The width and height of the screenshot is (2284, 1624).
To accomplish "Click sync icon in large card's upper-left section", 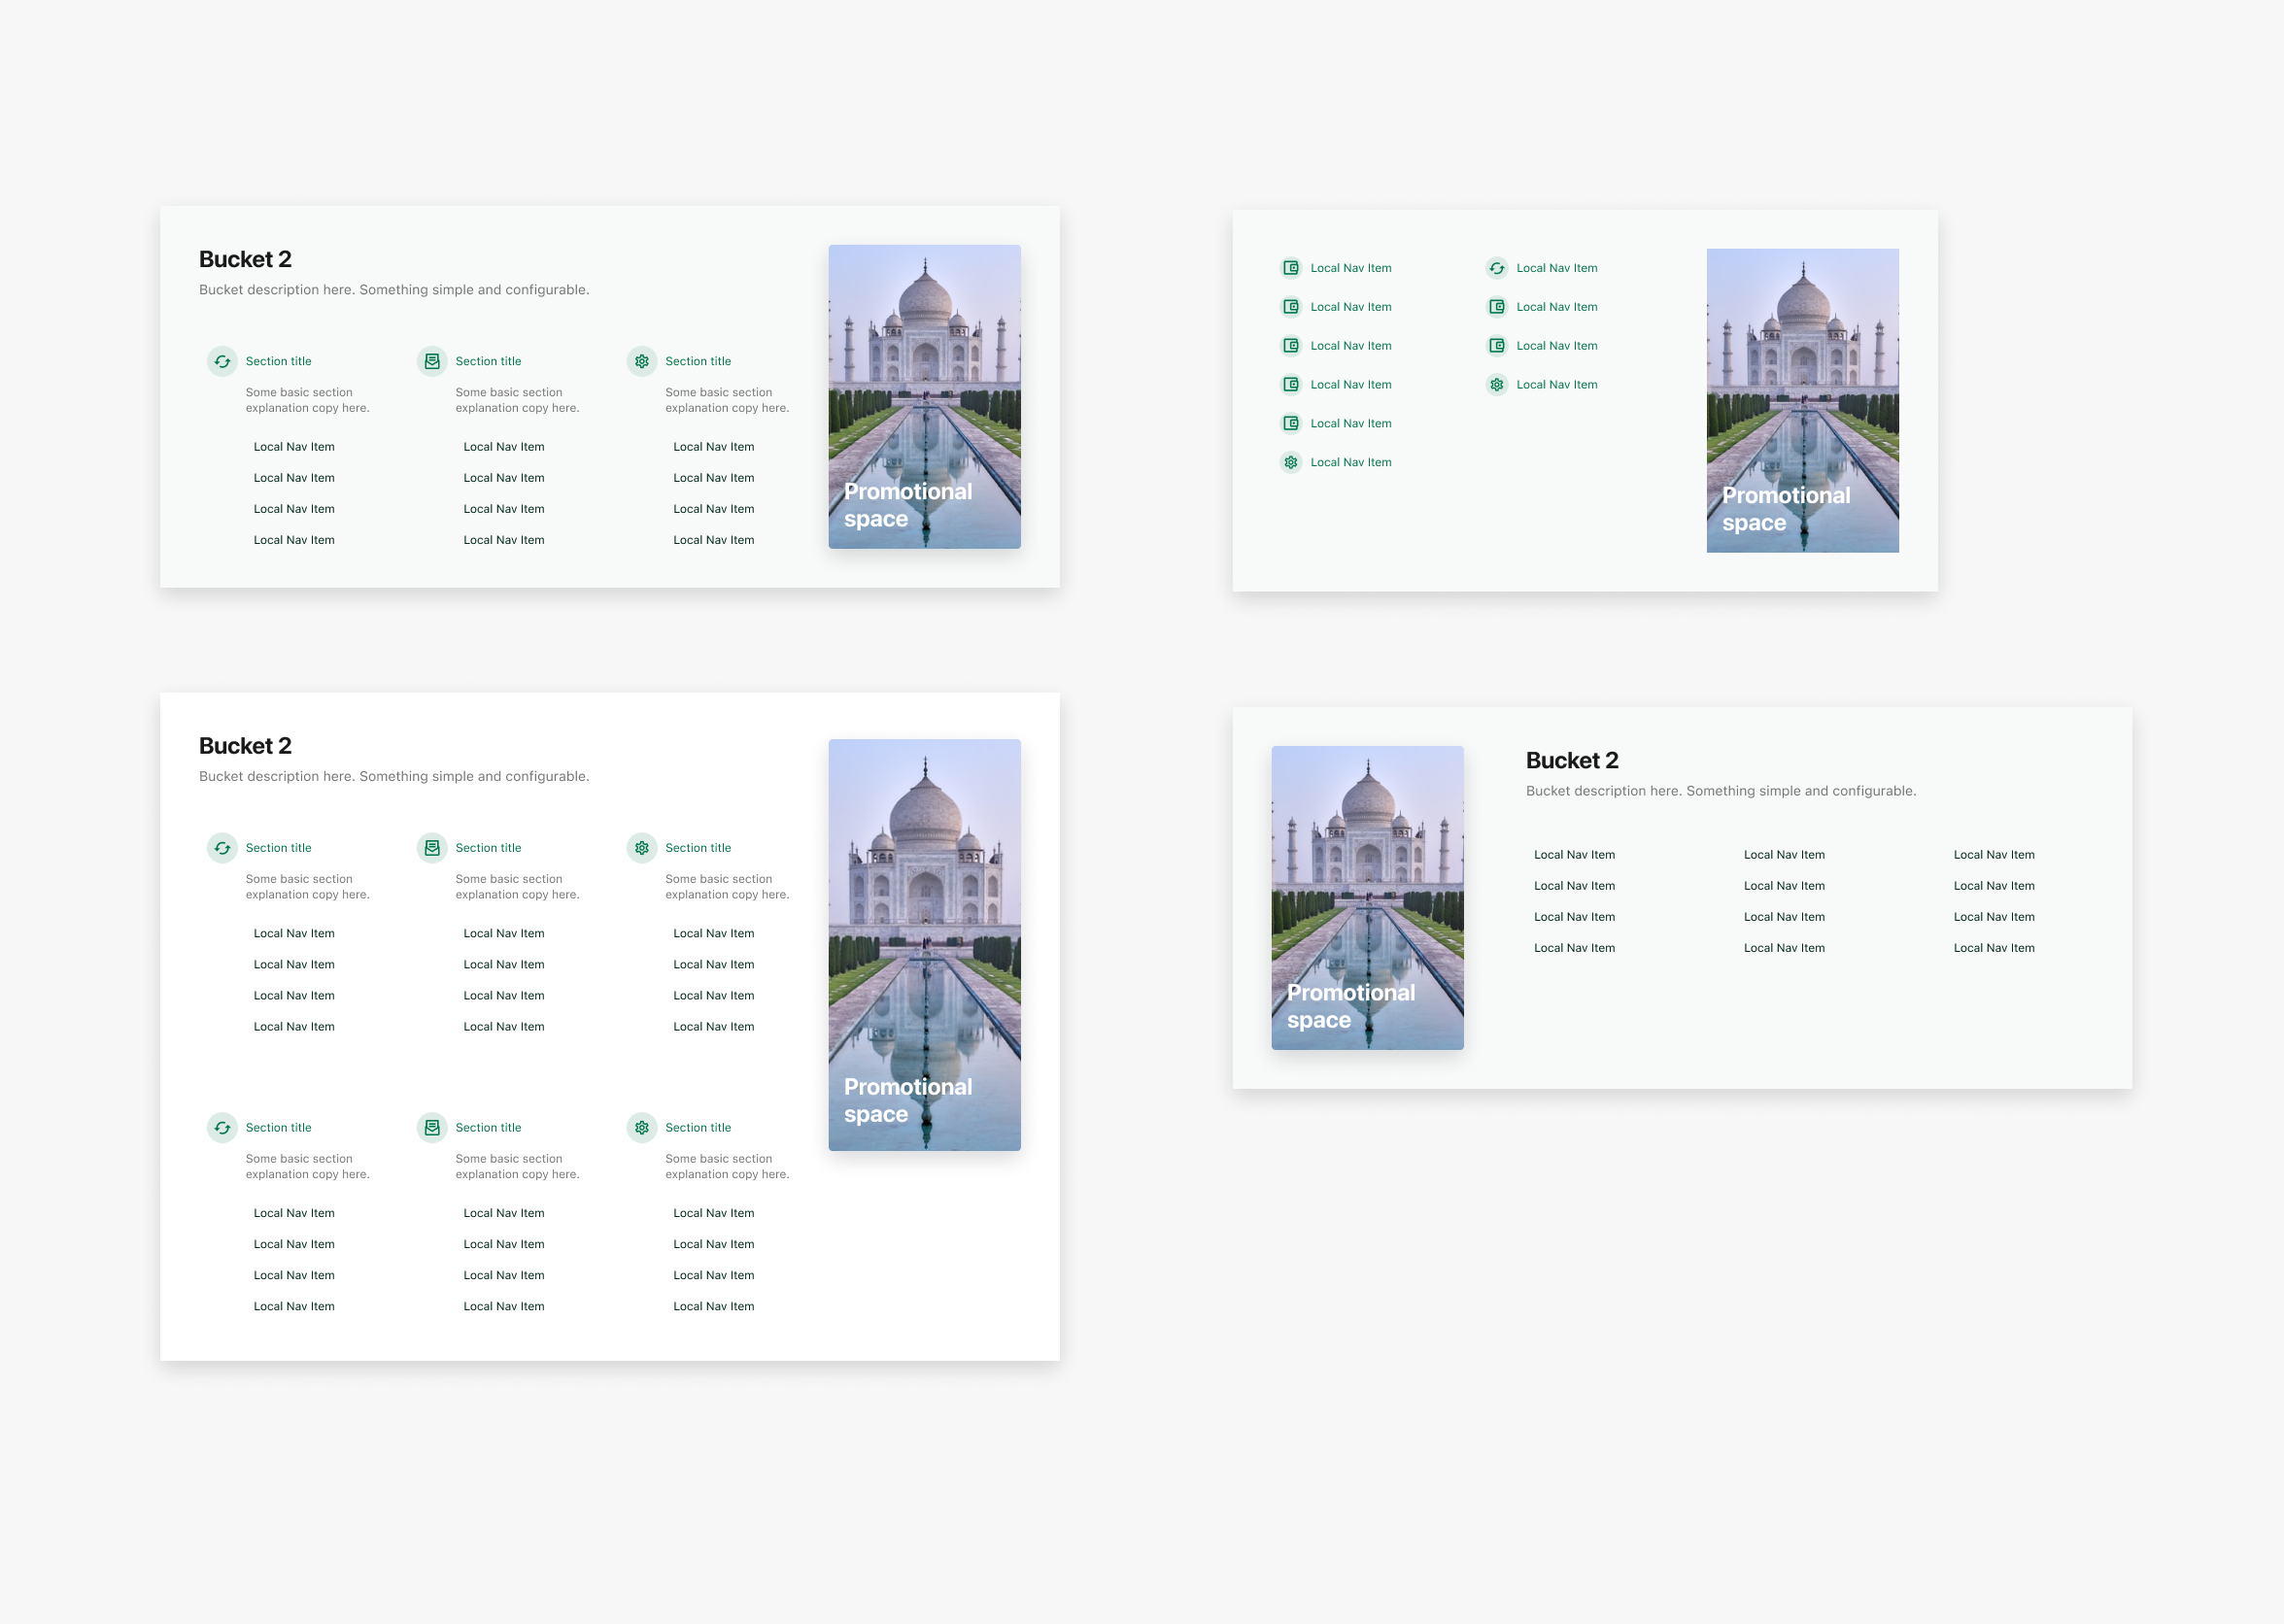I will coord(222,847).
